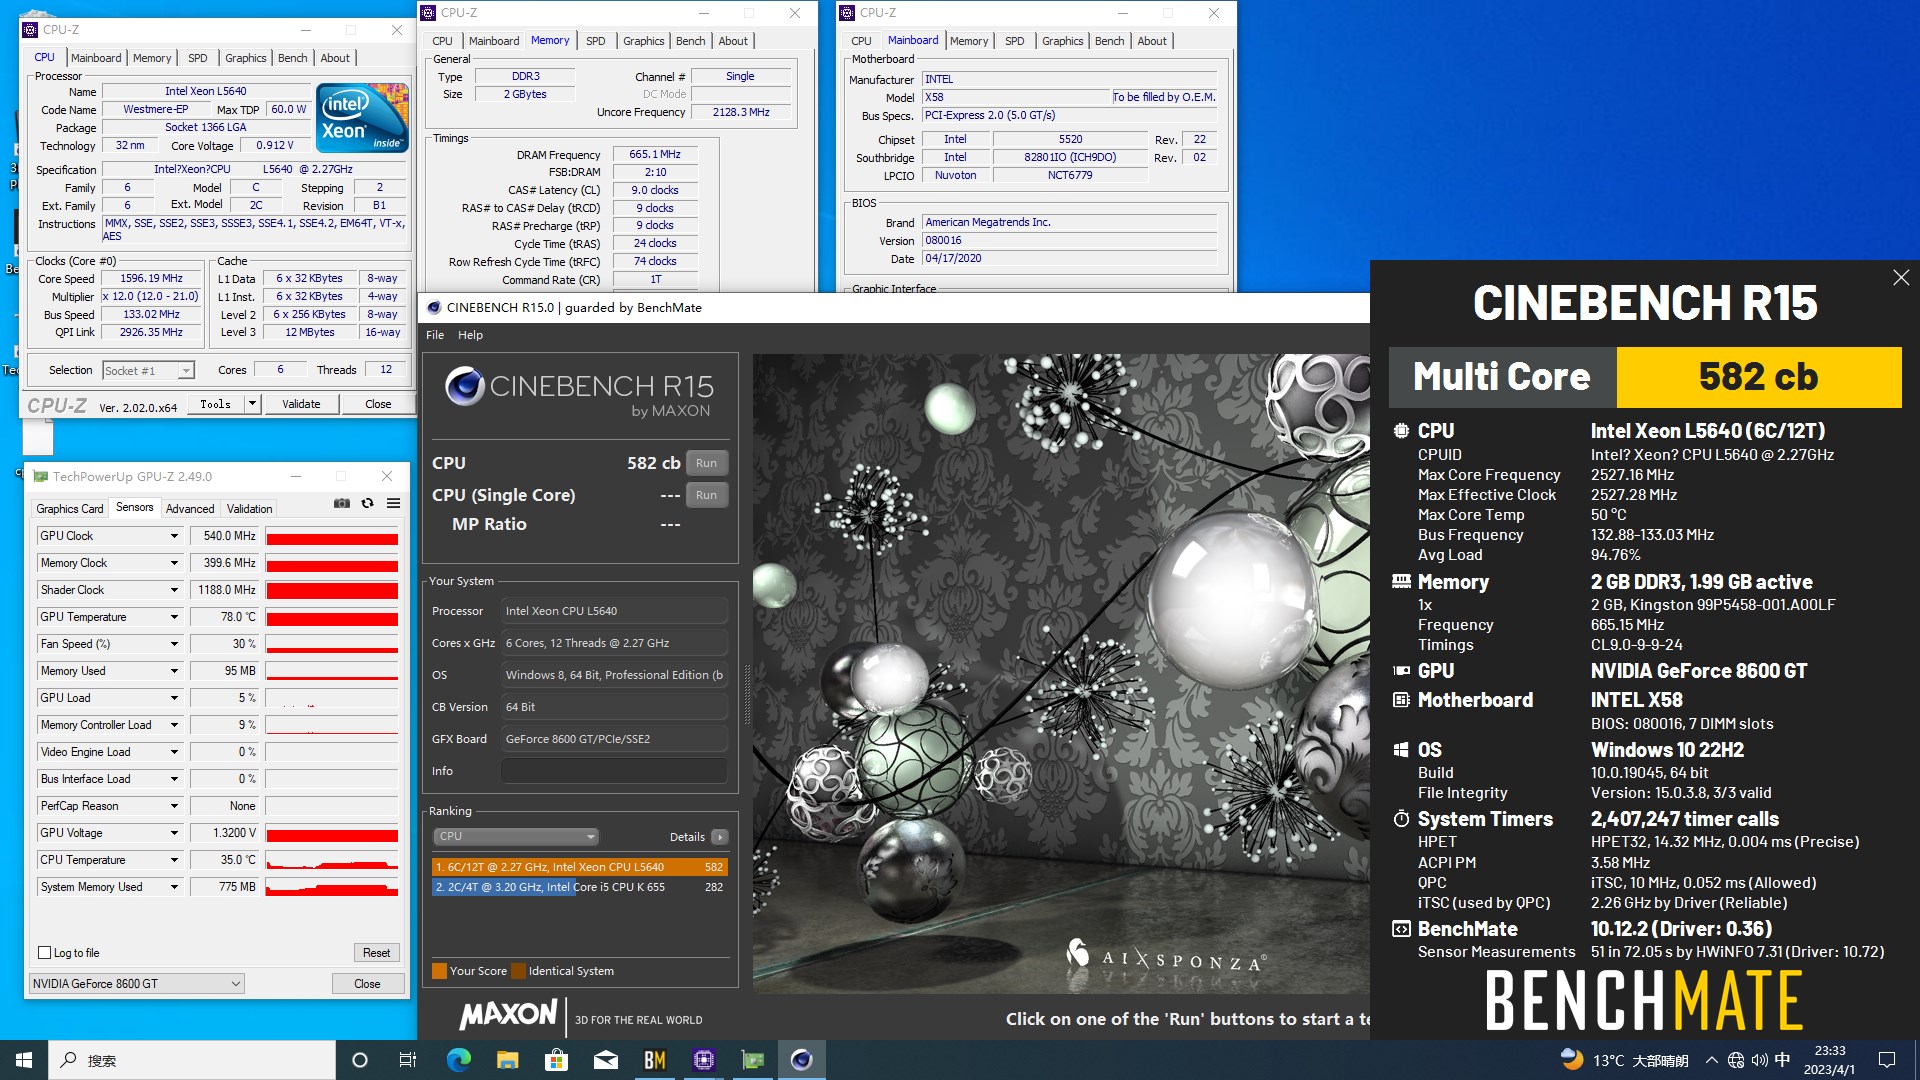
Task: Open the Mail app from the taskbar
Action: pos(605,1060)
